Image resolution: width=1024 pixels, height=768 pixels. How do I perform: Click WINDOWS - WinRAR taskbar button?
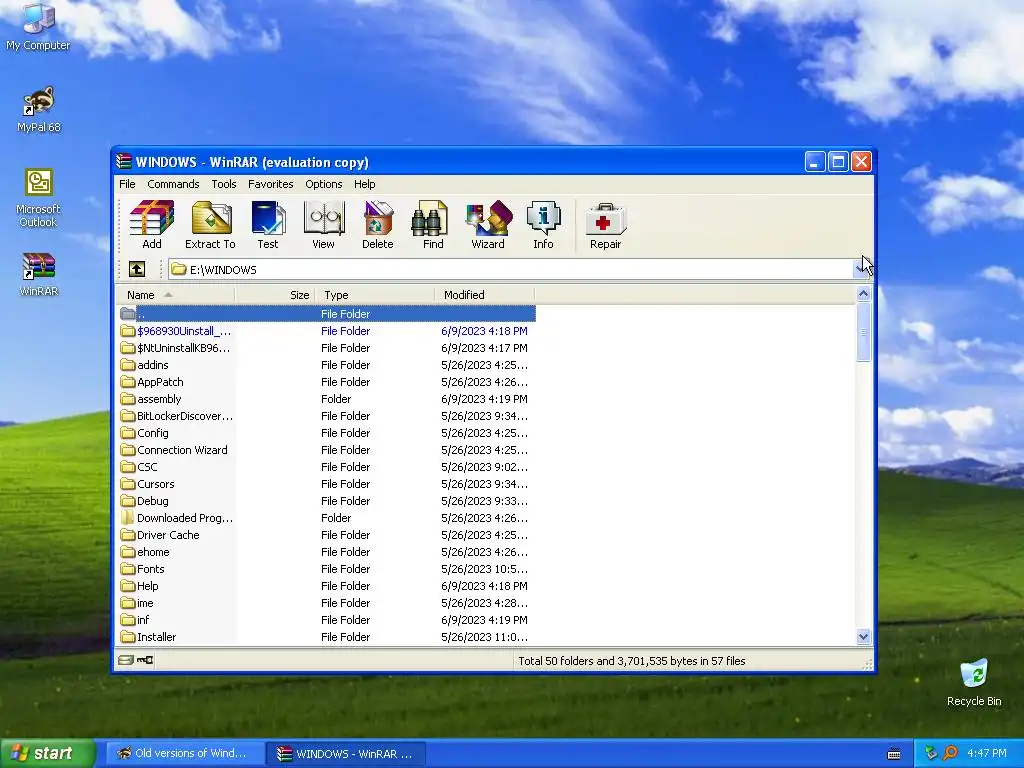point(346,753)
